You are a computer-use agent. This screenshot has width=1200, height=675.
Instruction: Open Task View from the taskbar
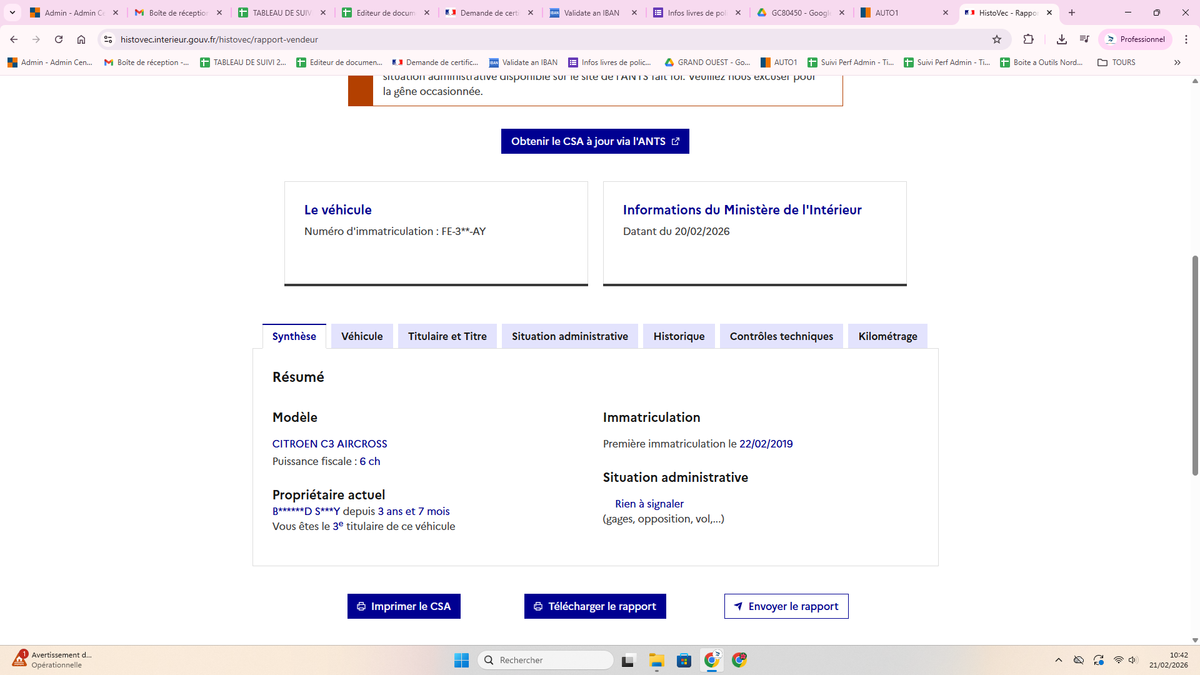tap(629, 660)
